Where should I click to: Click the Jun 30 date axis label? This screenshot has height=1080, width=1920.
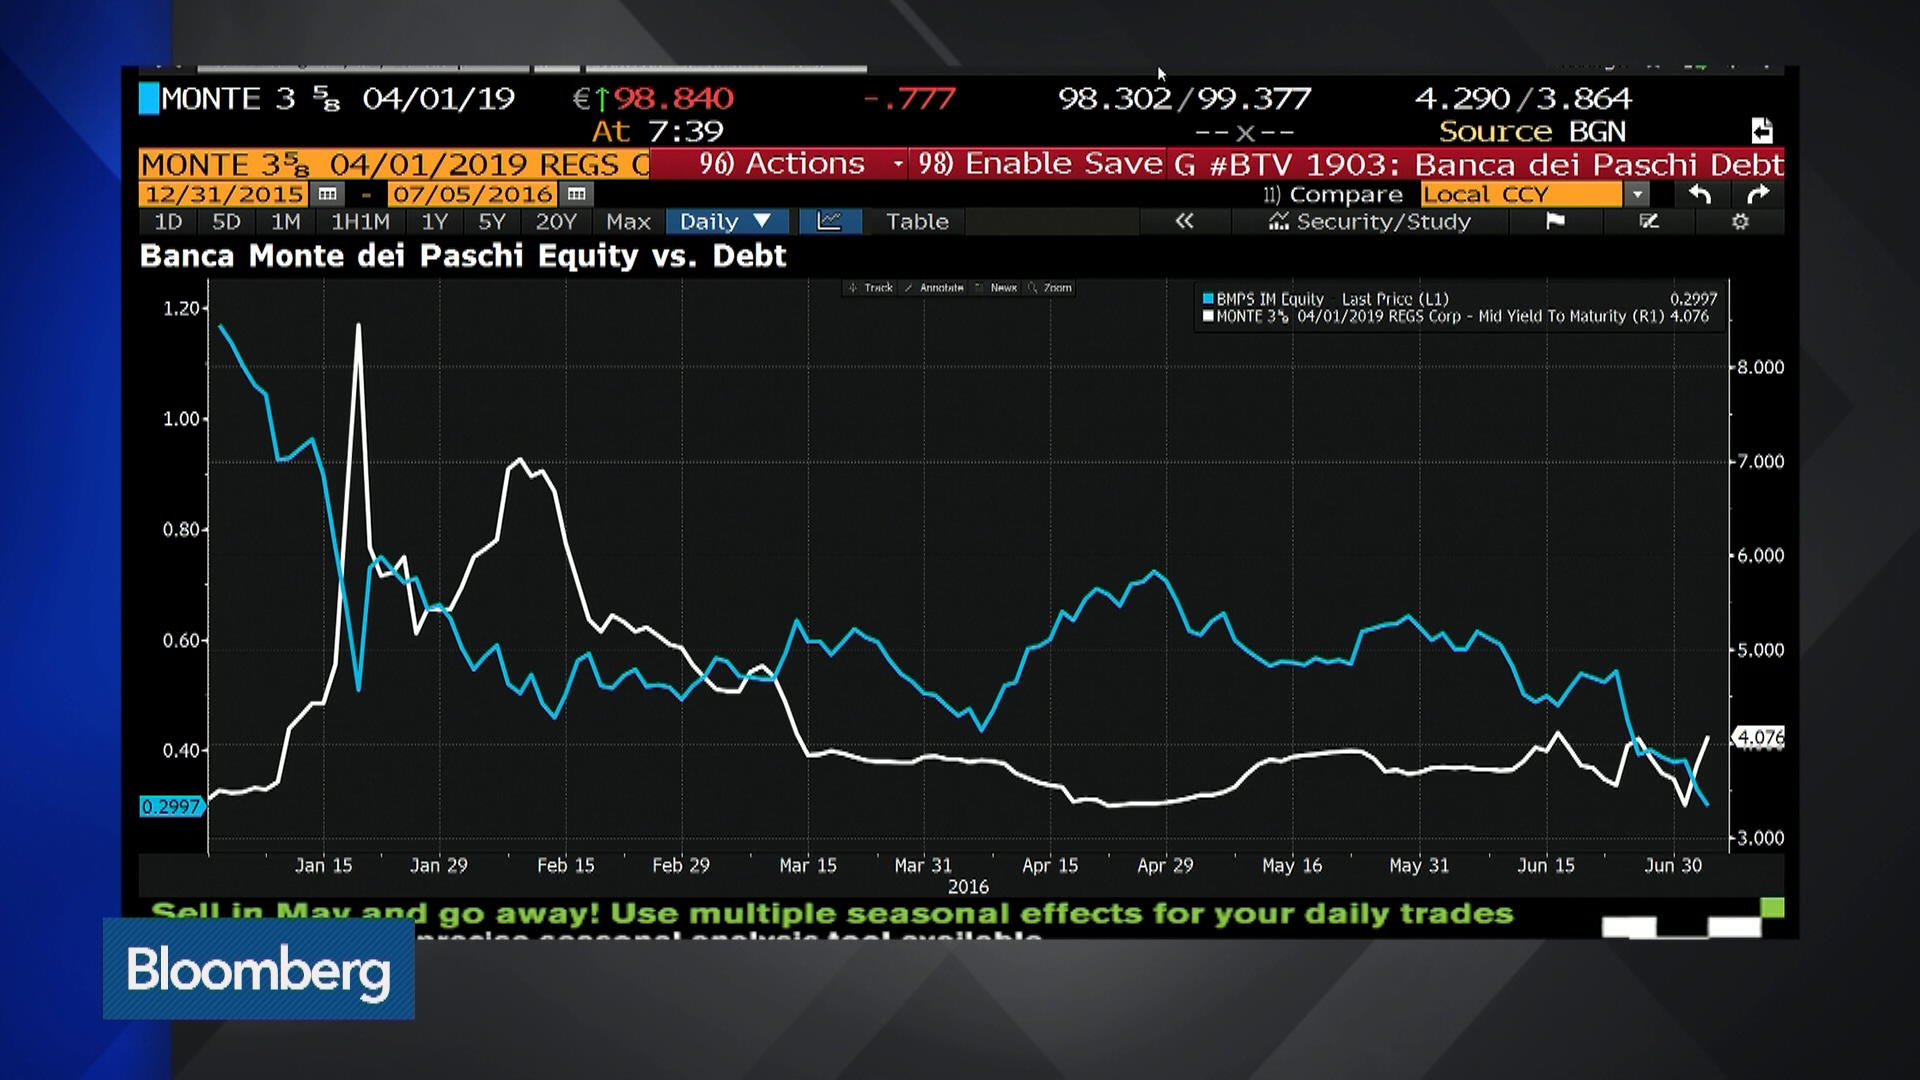coord(1673,866)
